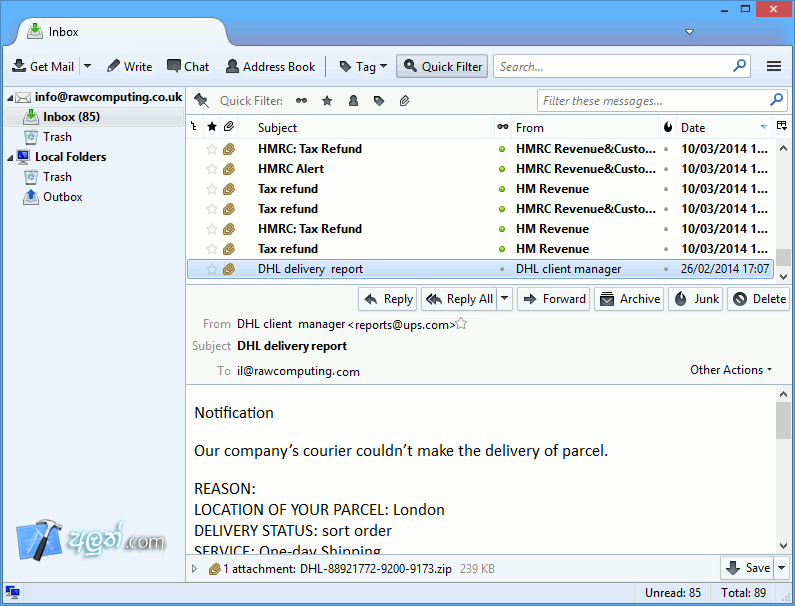Reply to the DHL message
The height and width of the screenshot is (606, 795).
(x=388, y=299)
